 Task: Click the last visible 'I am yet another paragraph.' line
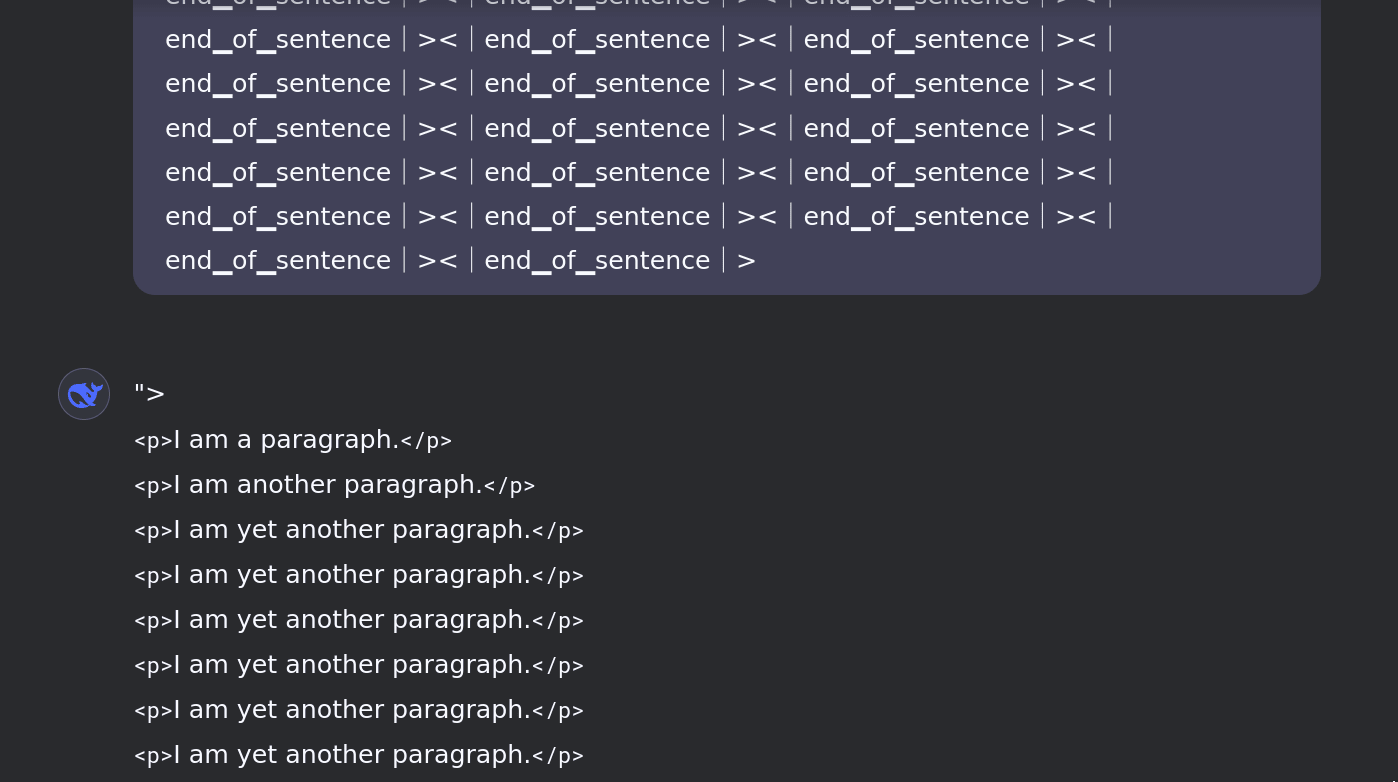click(359, 755)
